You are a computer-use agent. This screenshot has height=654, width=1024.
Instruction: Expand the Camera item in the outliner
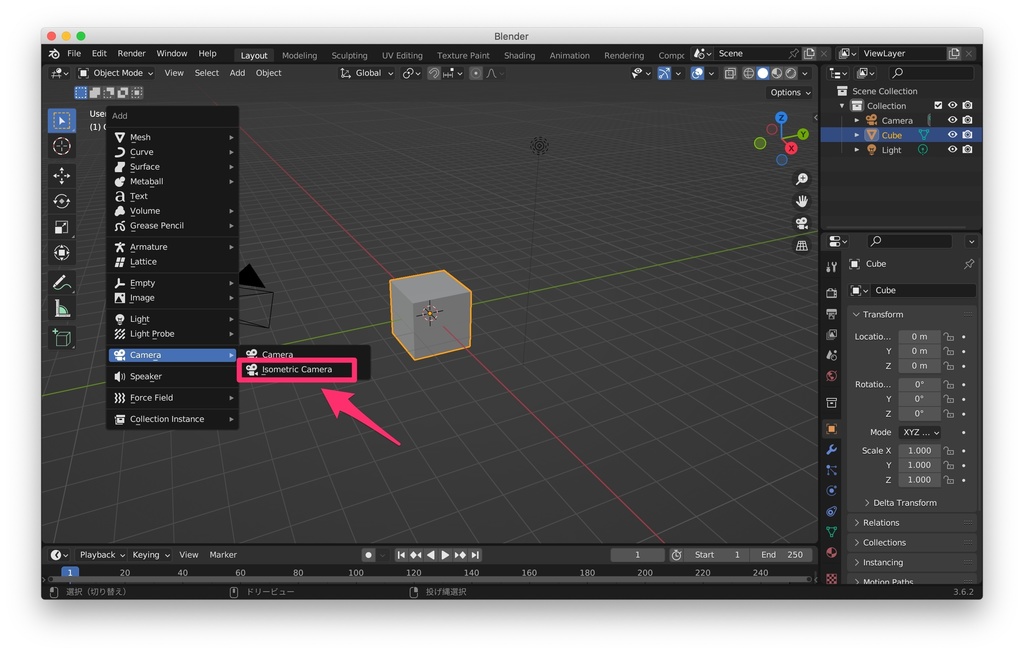tap(855, 120)
